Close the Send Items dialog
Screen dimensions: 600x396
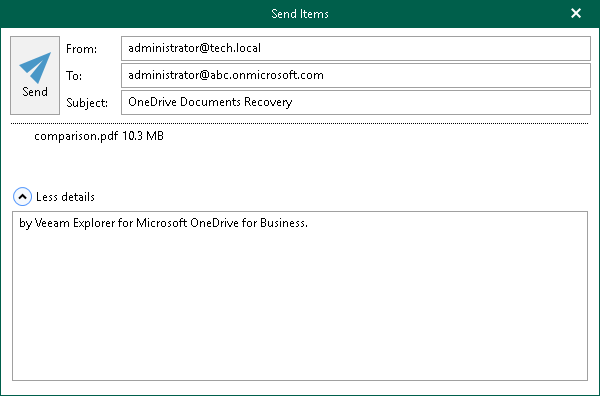pos(576,13)
